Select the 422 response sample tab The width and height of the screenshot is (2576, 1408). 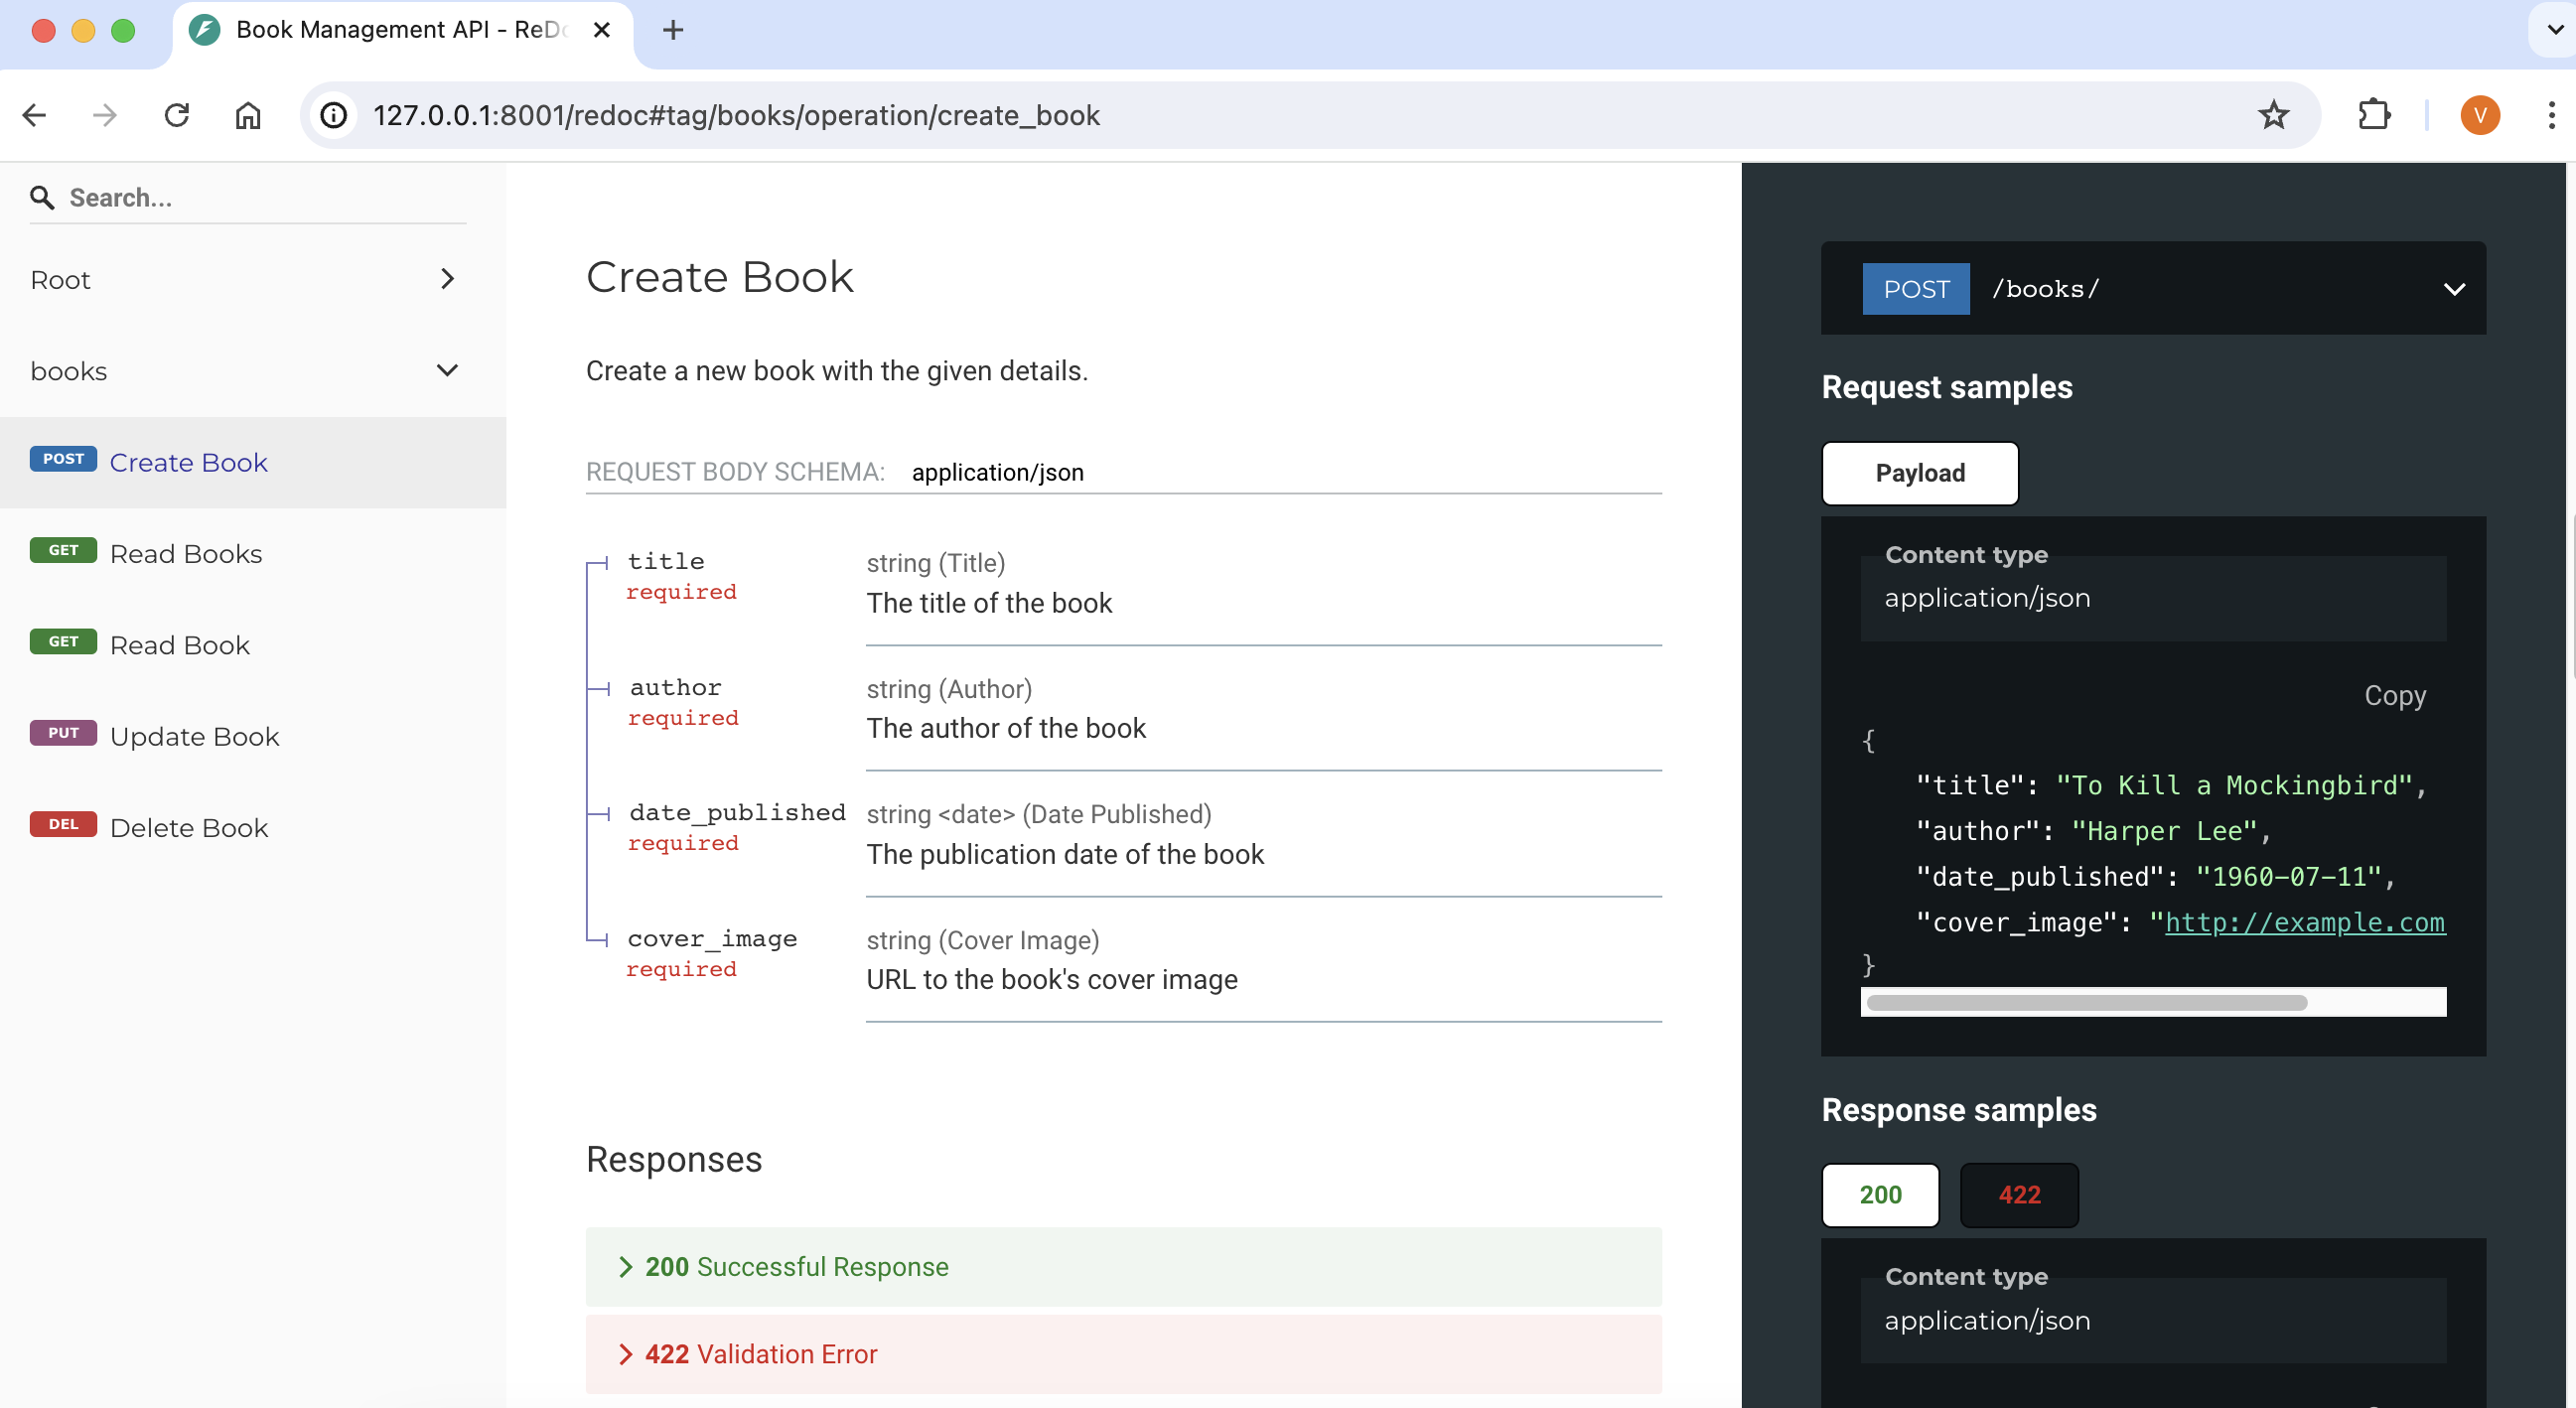tap(2016, 1195)
